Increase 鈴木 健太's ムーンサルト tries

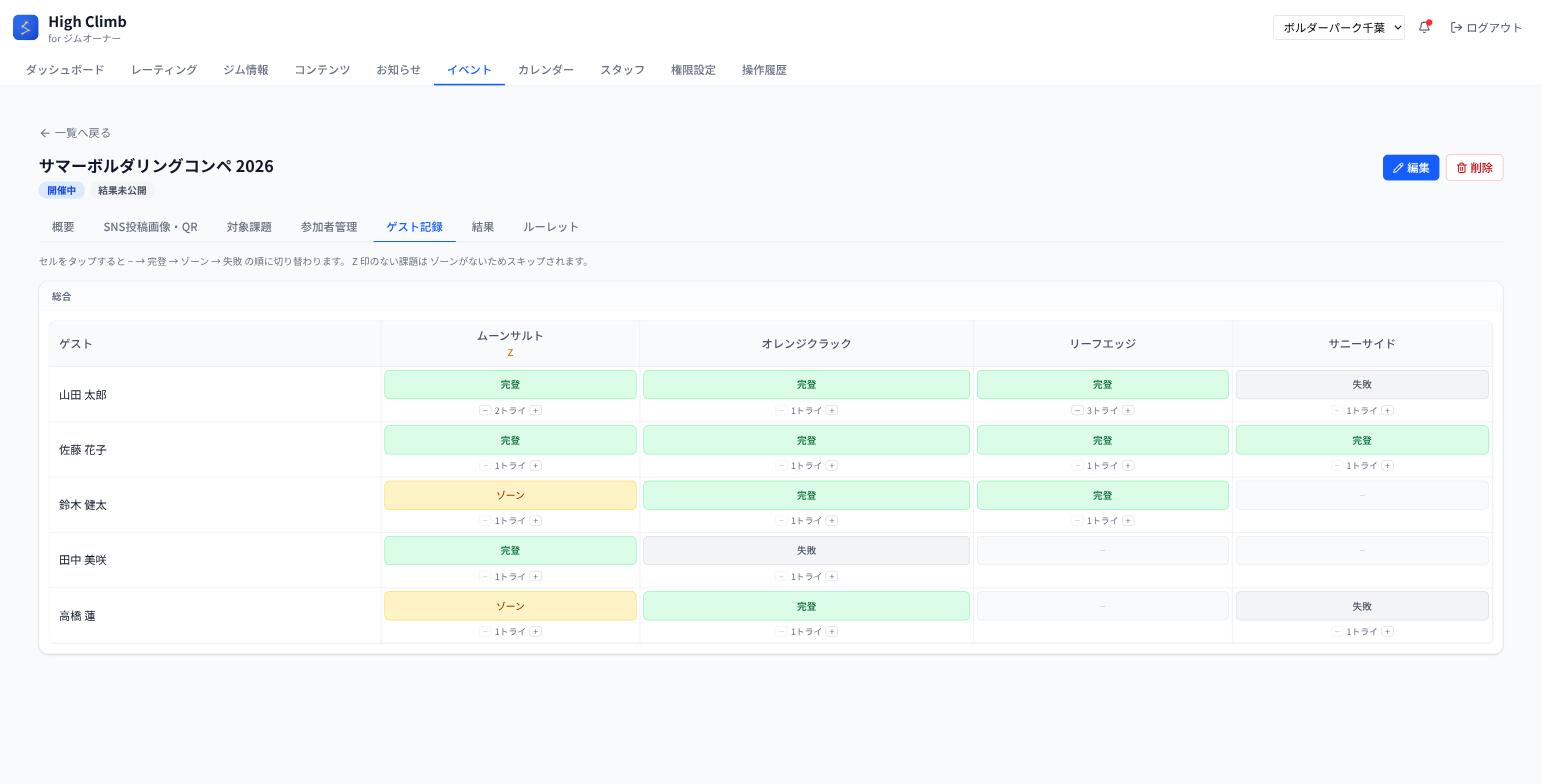[x=536, y=521]
